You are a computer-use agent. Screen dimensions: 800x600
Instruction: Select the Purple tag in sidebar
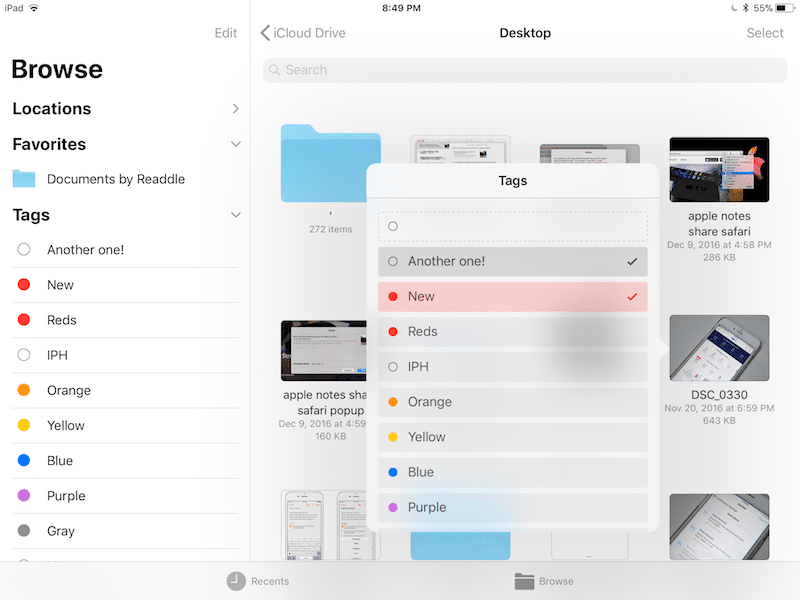pos(66,496)
